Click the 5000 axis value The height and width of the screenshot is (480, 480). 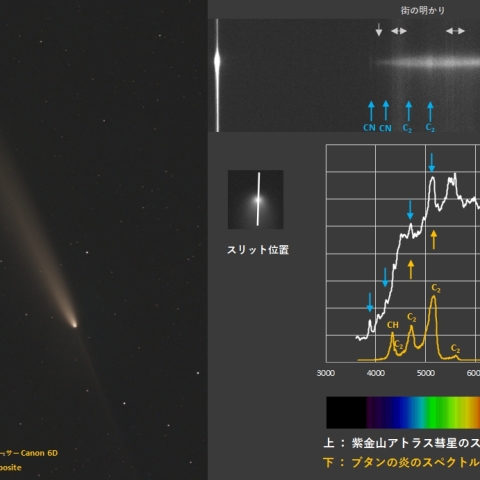point(426,373)
